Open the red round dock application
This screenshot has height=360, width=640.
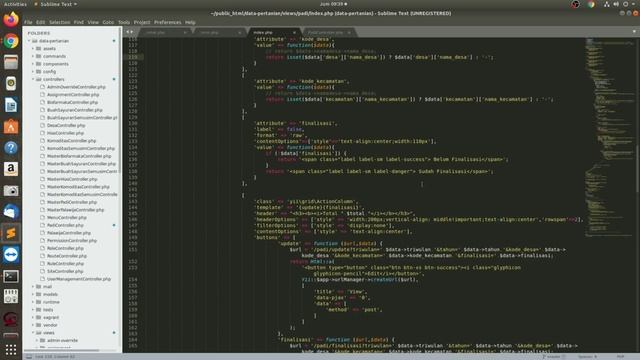[11, 318]
